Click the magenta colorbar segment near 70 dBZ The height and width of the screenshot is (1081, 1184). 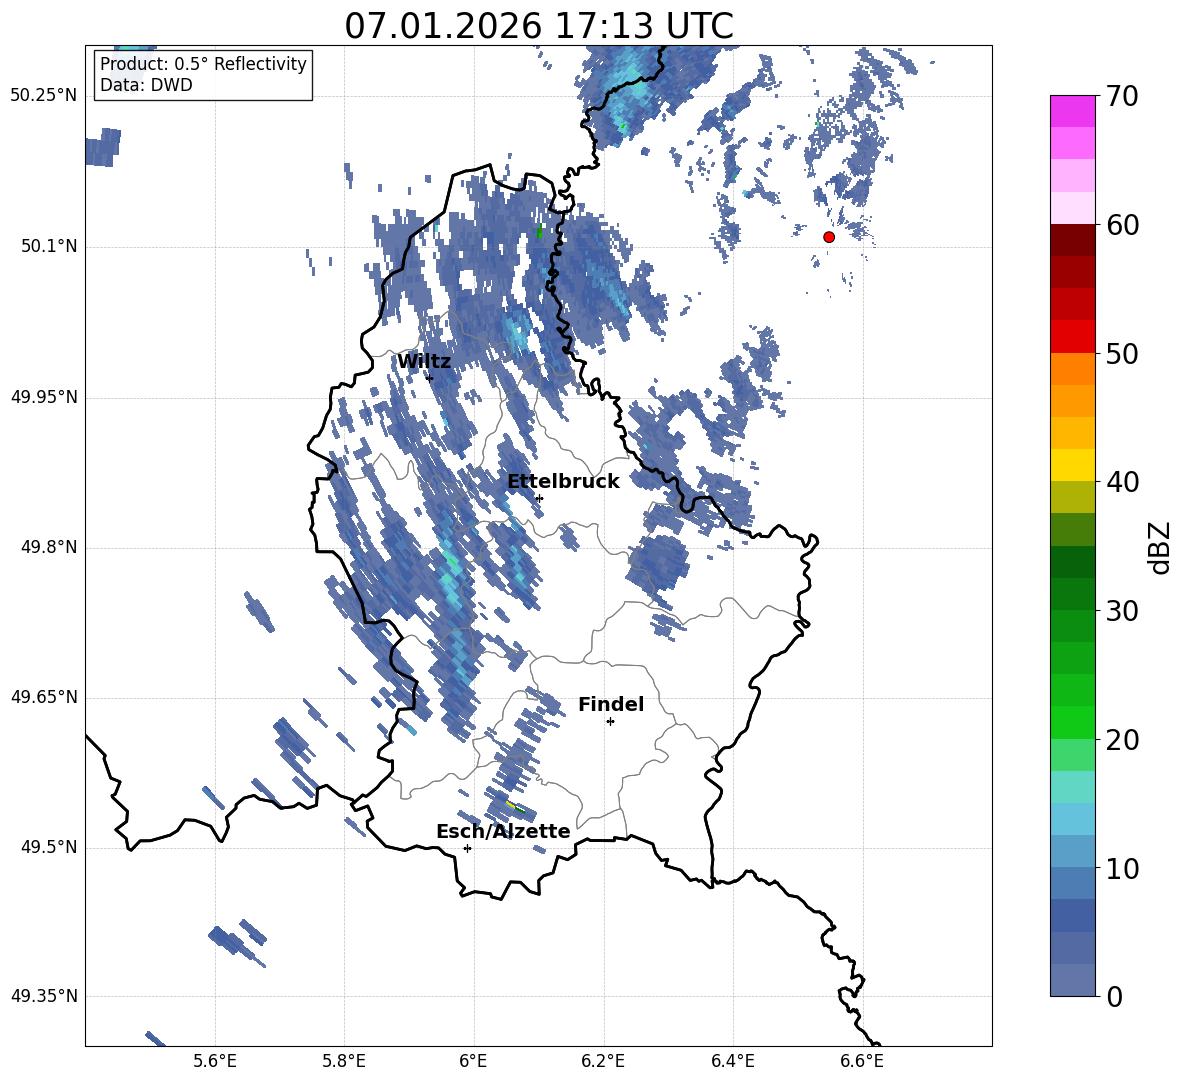pyautogui.click(x=1072, y=112)
